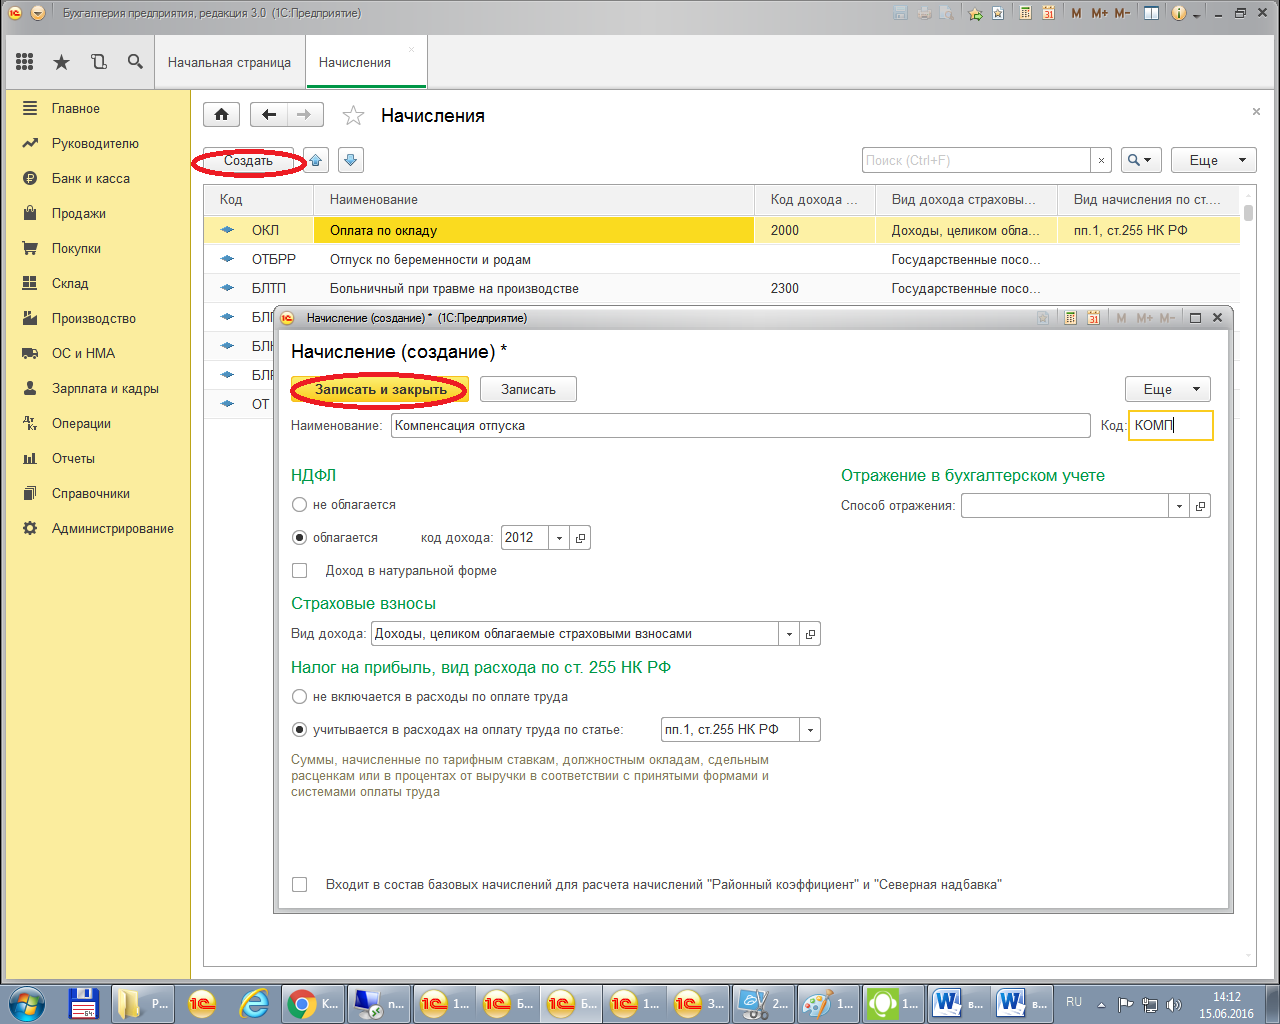Image resolution: width=1280 pixels, height=1024 pixels.
Task: Click the Home icon button above the list
Action: tap(221, 115)
